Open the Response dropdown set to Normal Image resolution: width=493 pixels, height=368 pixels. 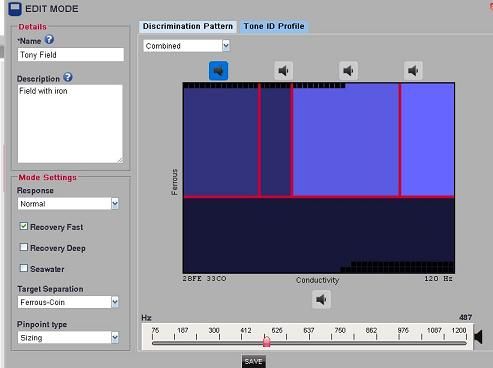[x=68, y=204]
